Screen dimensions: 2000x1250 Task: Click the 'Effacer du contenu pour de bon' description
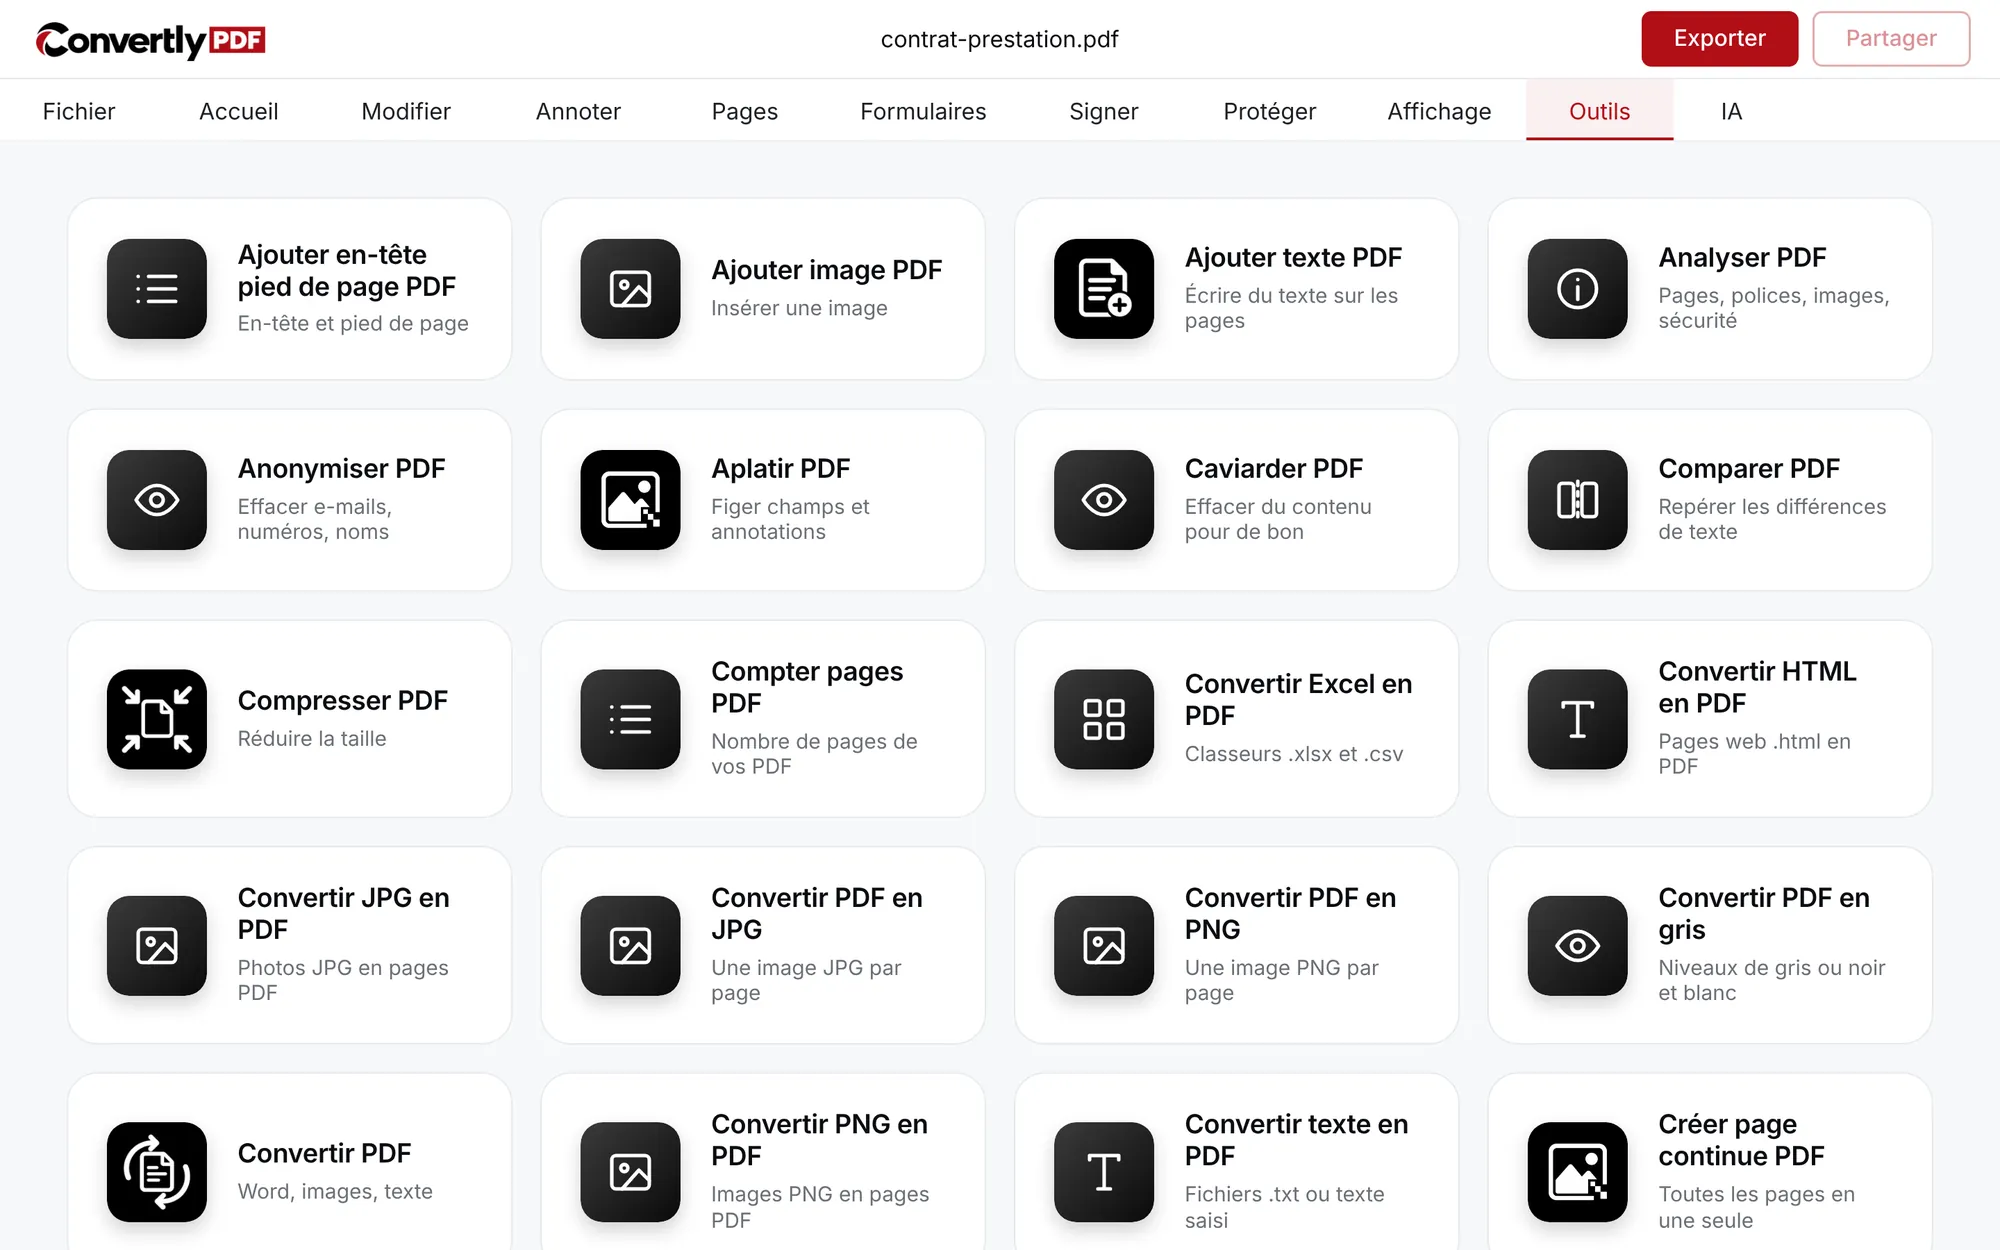click(1278, 519)
